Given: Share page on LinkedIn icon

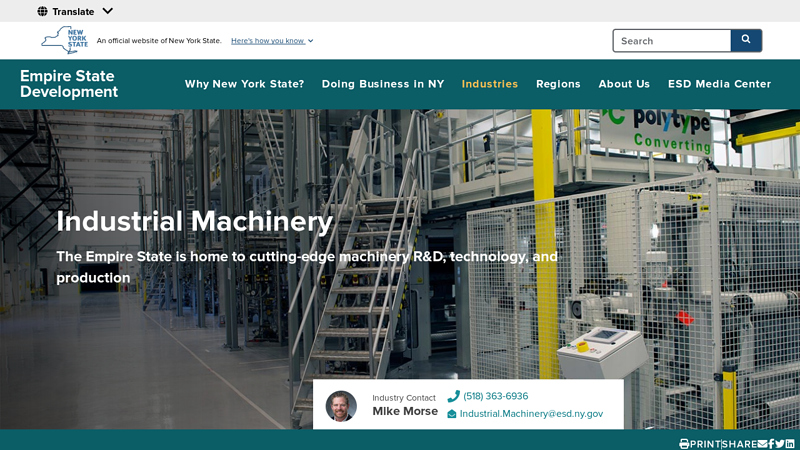Looking at the screenshot, I should click(x=790, y=444).
